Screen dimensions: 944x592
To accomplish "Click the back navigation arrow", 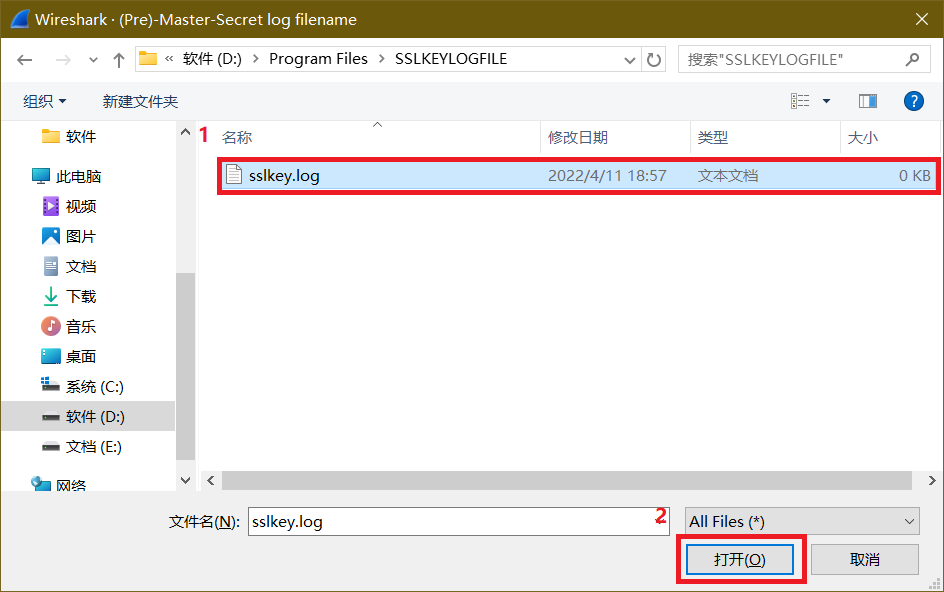I will tap(25, 60).
